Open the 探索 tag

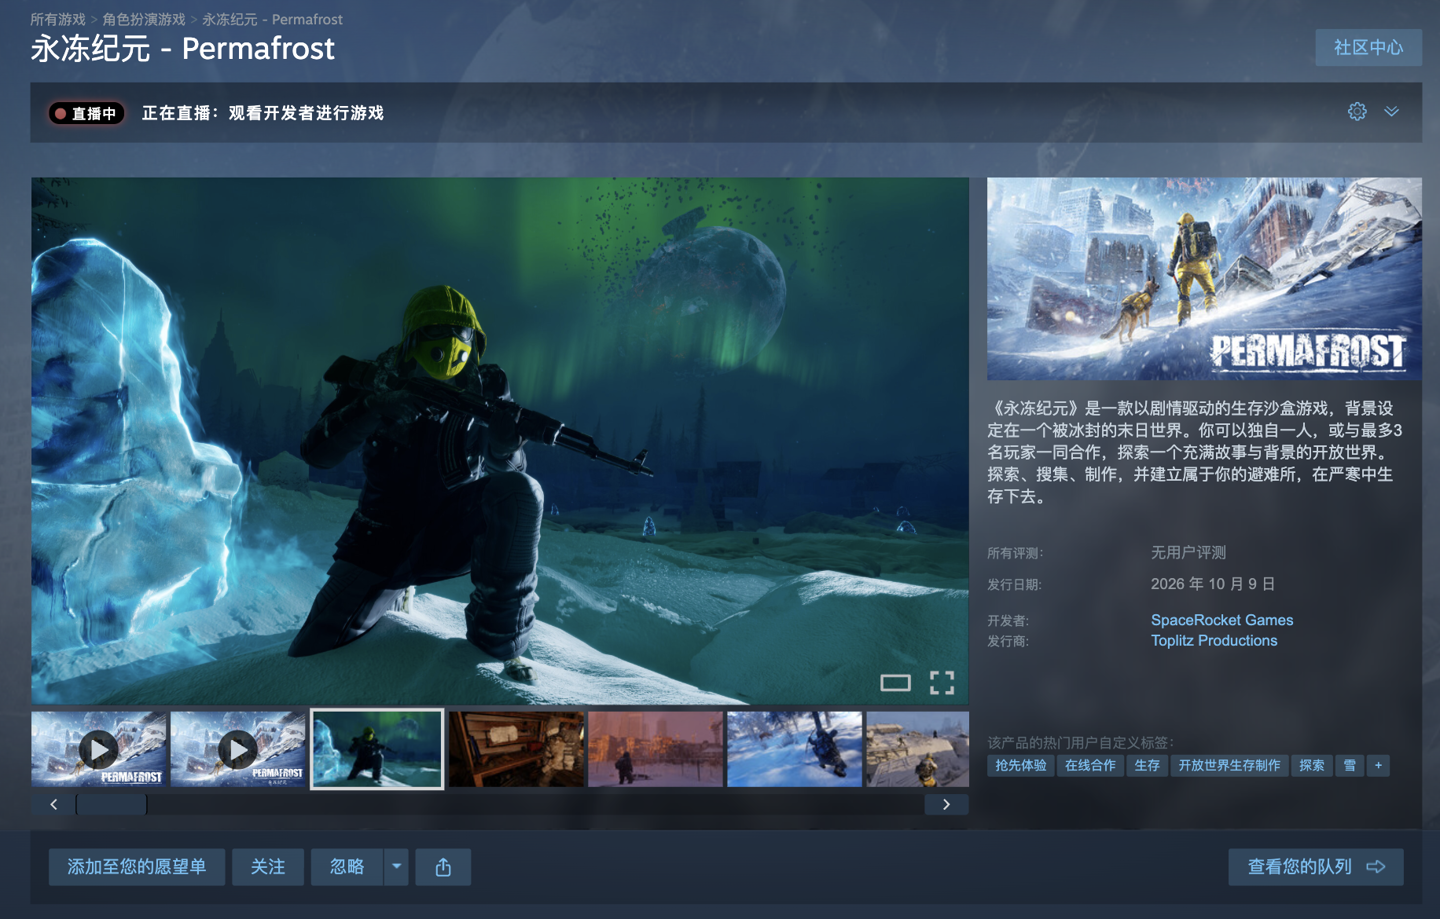pos(1312,766)
